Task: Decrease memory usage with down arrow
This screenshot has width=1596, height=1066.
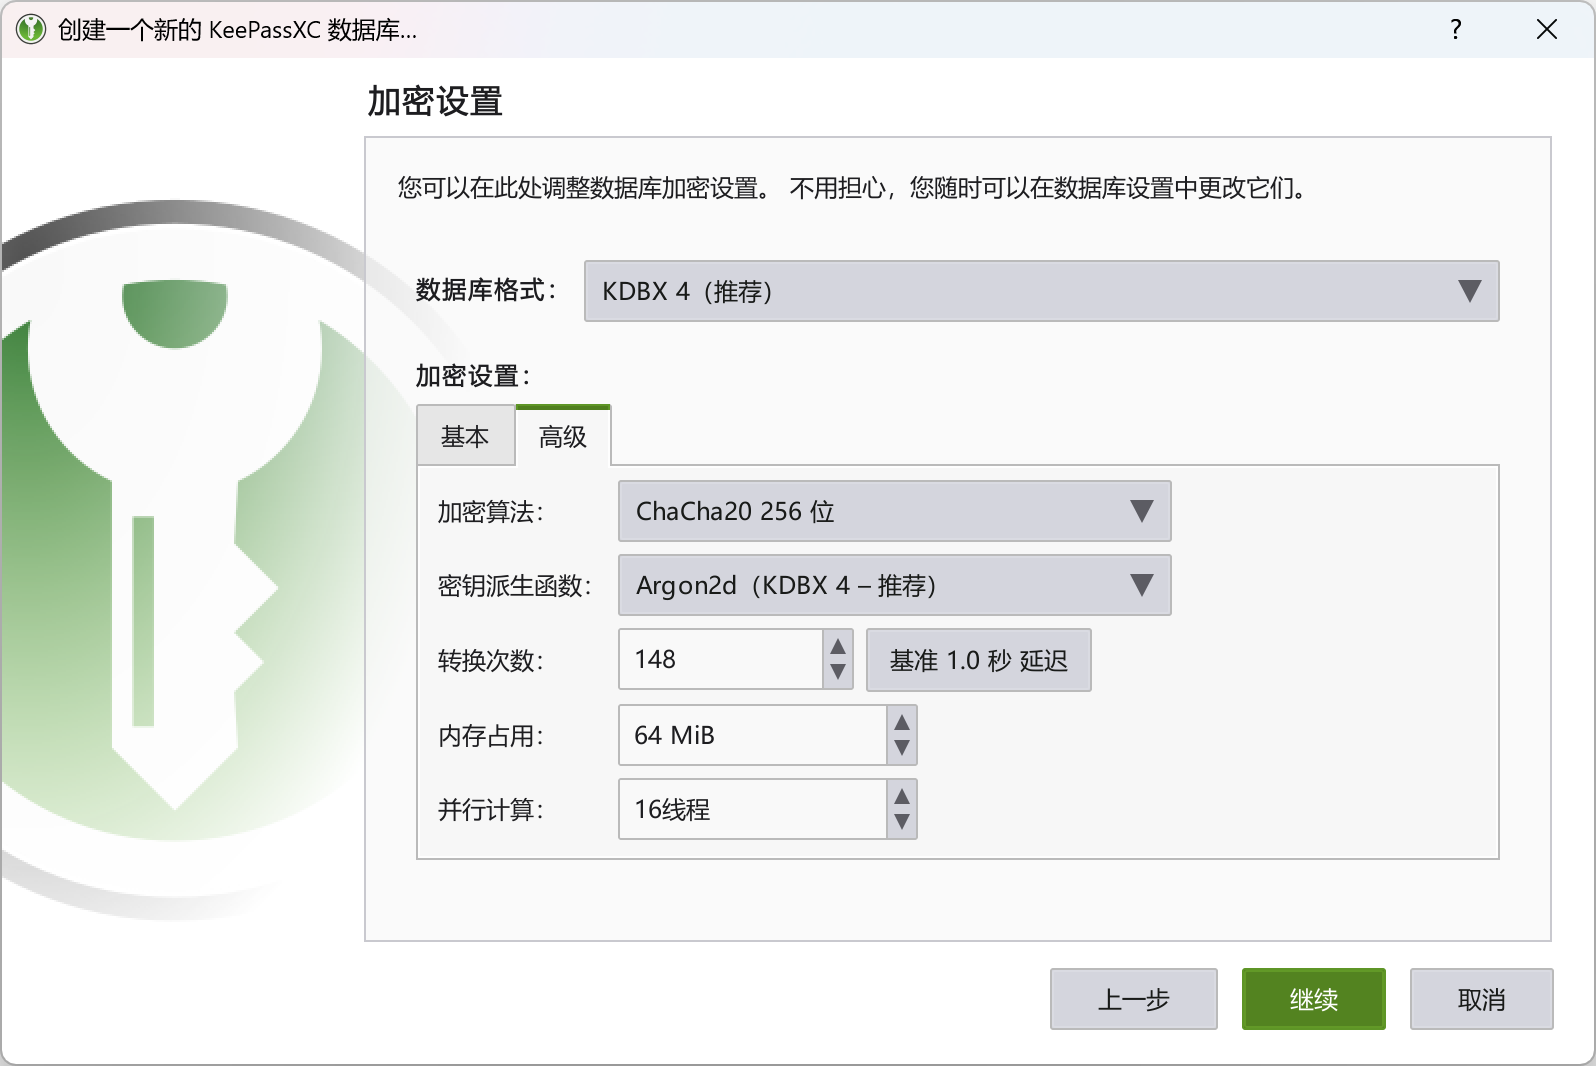Action: coord(902,749)
